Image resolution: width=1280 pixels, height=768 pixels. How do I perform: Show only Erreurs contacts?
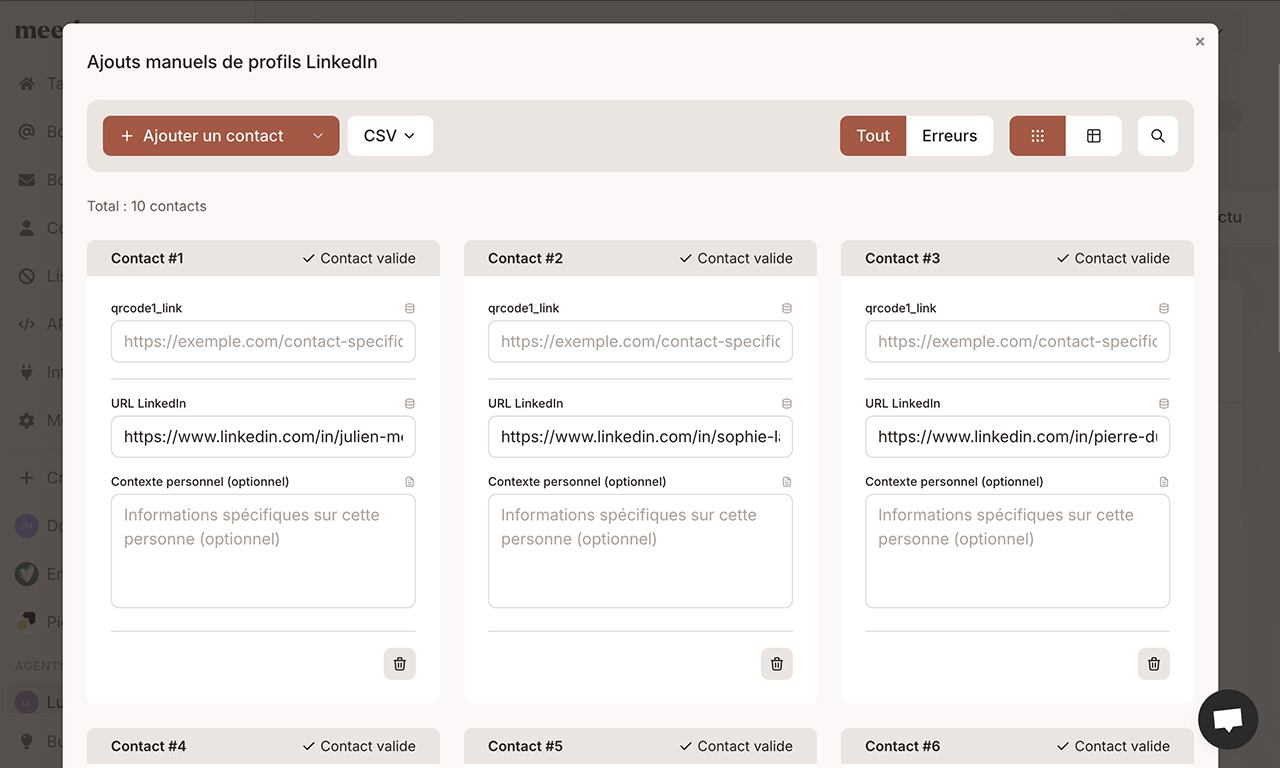tap(949, 136)
